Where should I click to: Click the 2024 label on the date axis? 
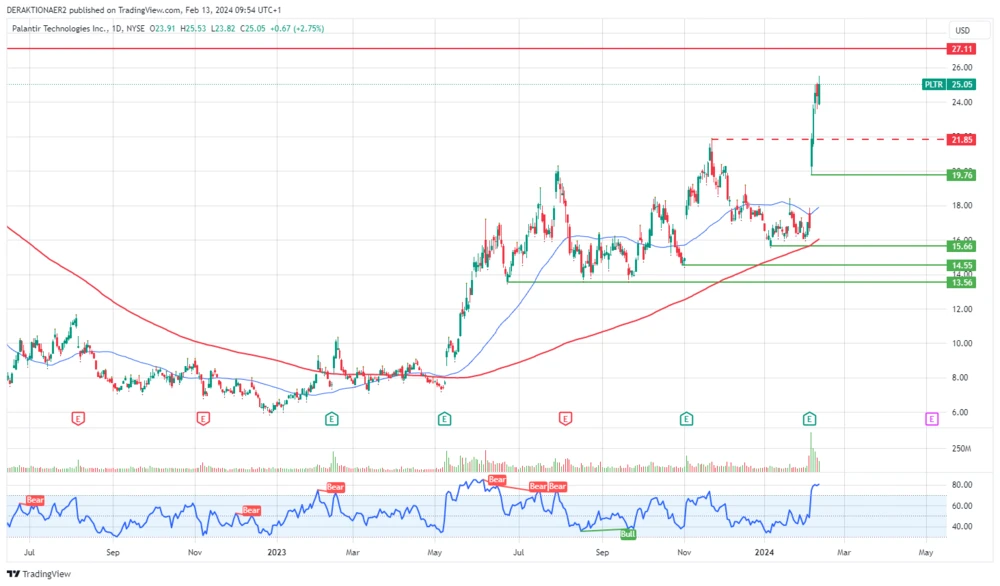point(765,551)
